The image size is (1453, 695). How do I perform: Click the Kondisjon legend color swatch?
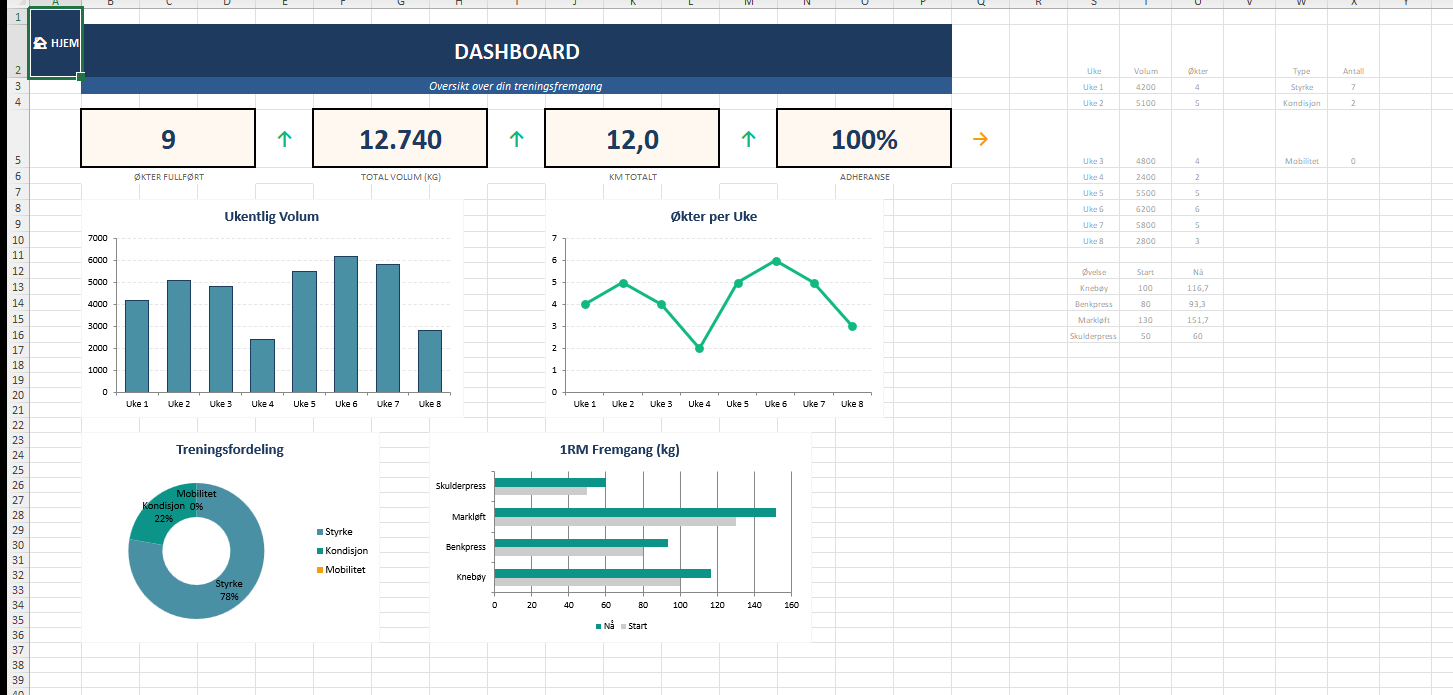pyautogui.click(x=319, y=551)
